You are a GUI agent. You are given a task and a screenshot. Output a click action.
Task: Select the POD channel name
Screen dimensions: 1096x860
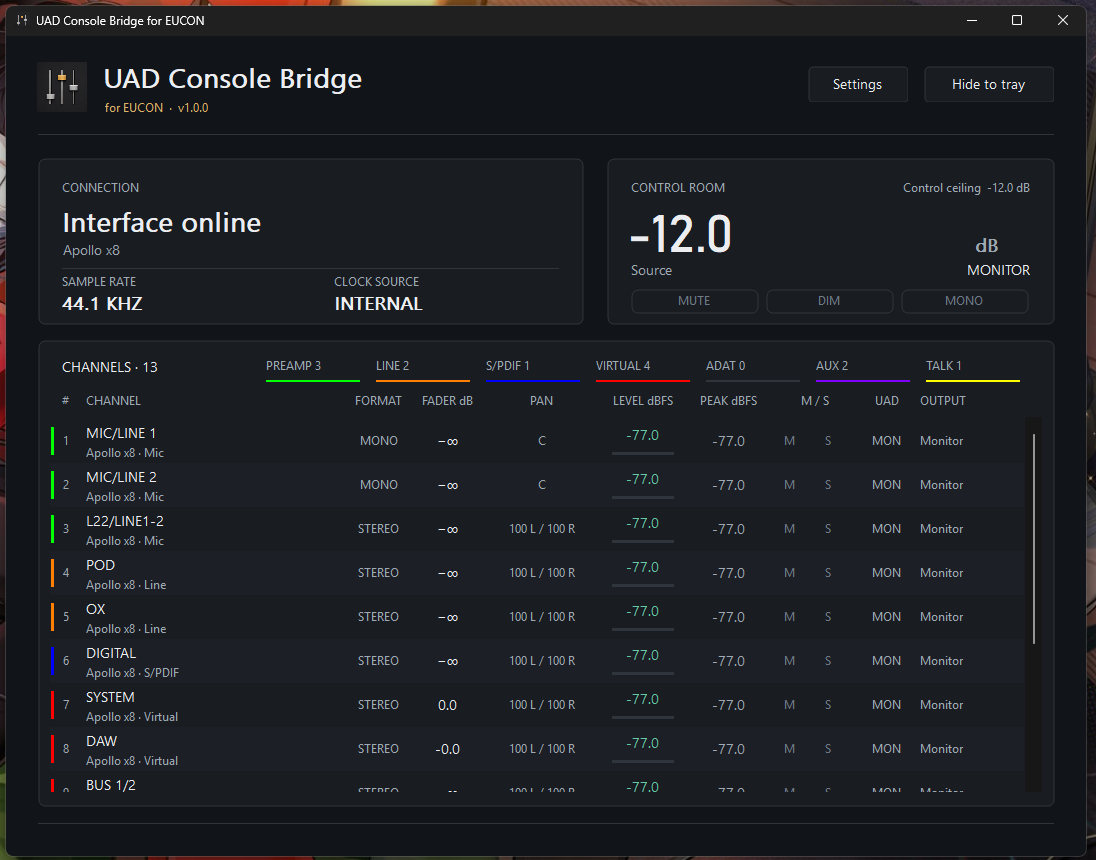[x=101, y=566]
